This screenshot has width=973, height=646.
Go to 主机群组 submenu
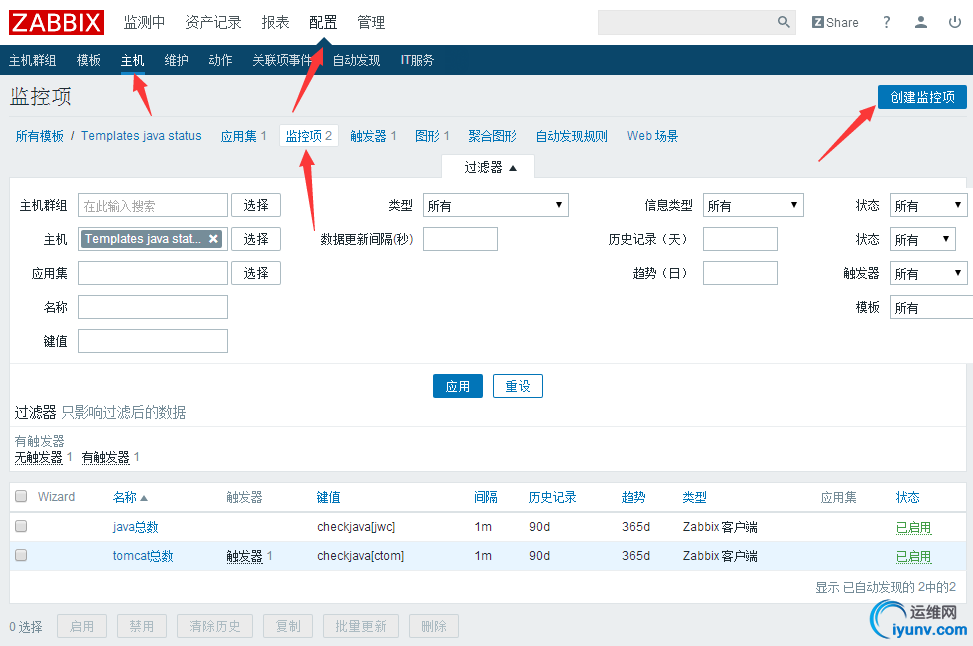point(32,60)
